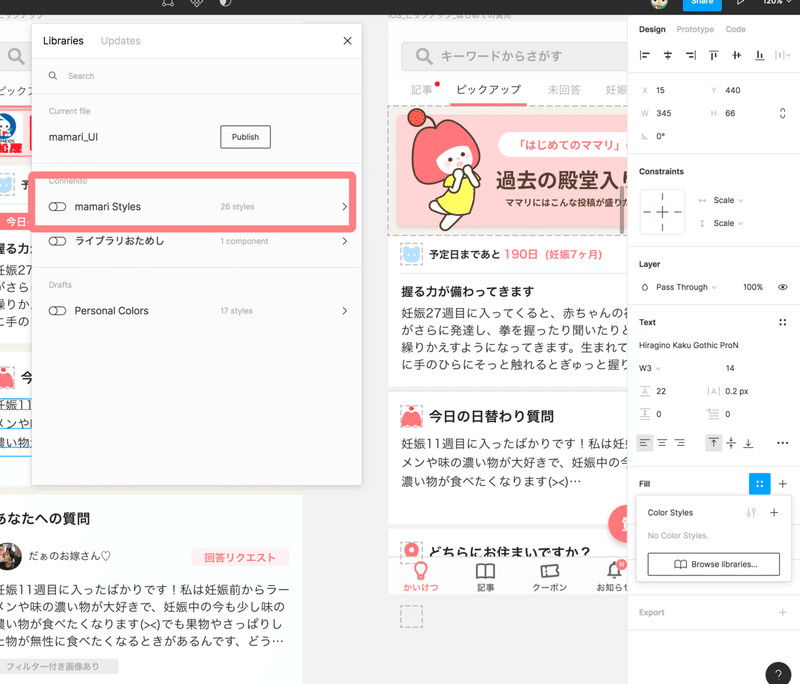Click the Libraries search icon
Image resolution: width=800 pixels, height=684 pixels.
[x=53, y=75]
